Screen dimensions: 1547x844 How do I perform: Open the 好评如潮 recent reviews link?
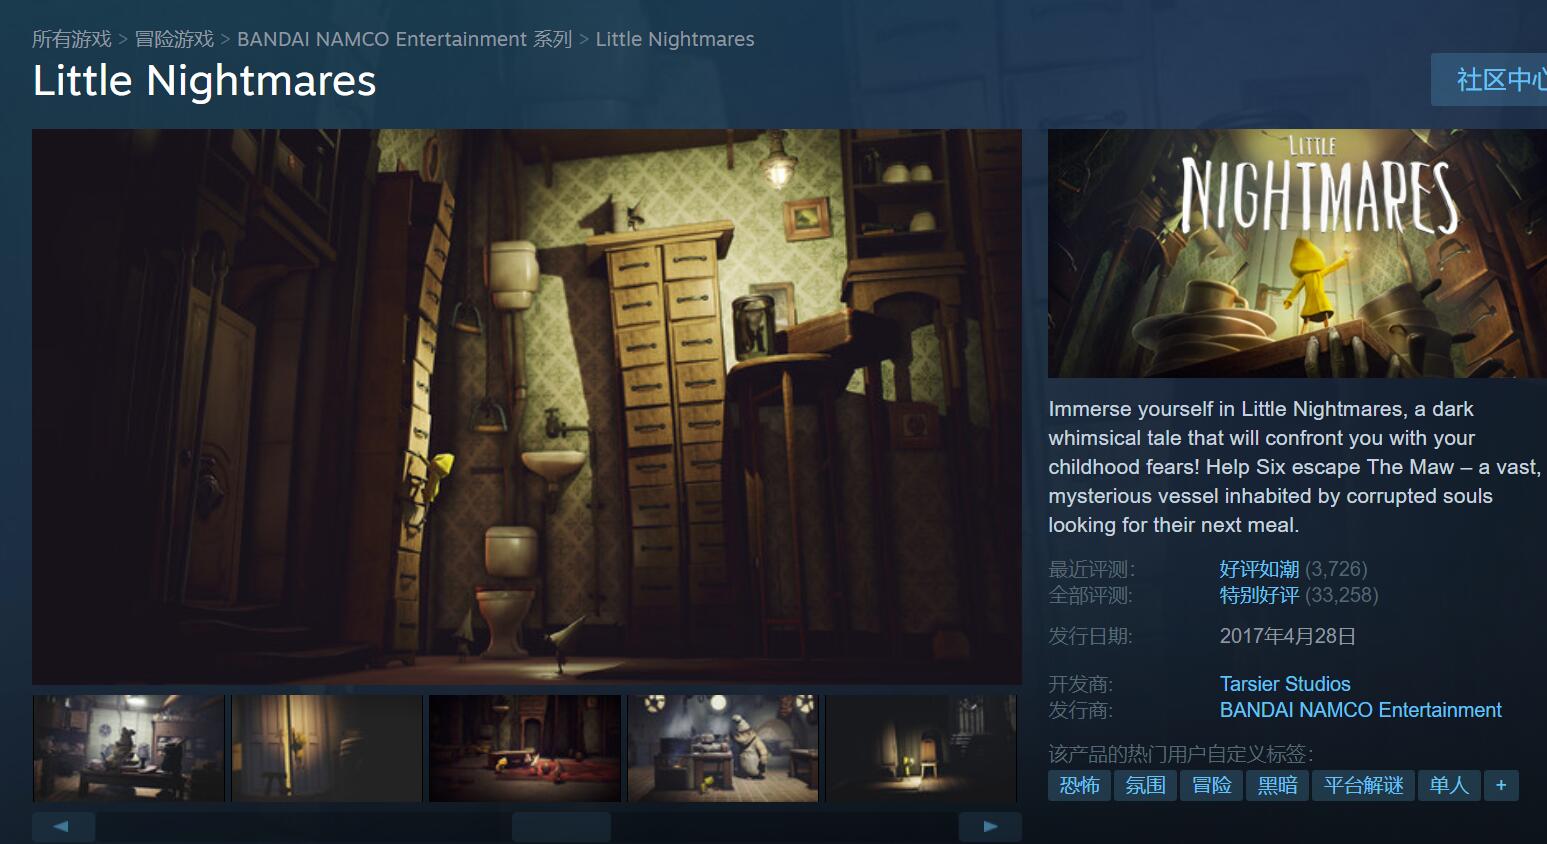[x=1258, y=569]
